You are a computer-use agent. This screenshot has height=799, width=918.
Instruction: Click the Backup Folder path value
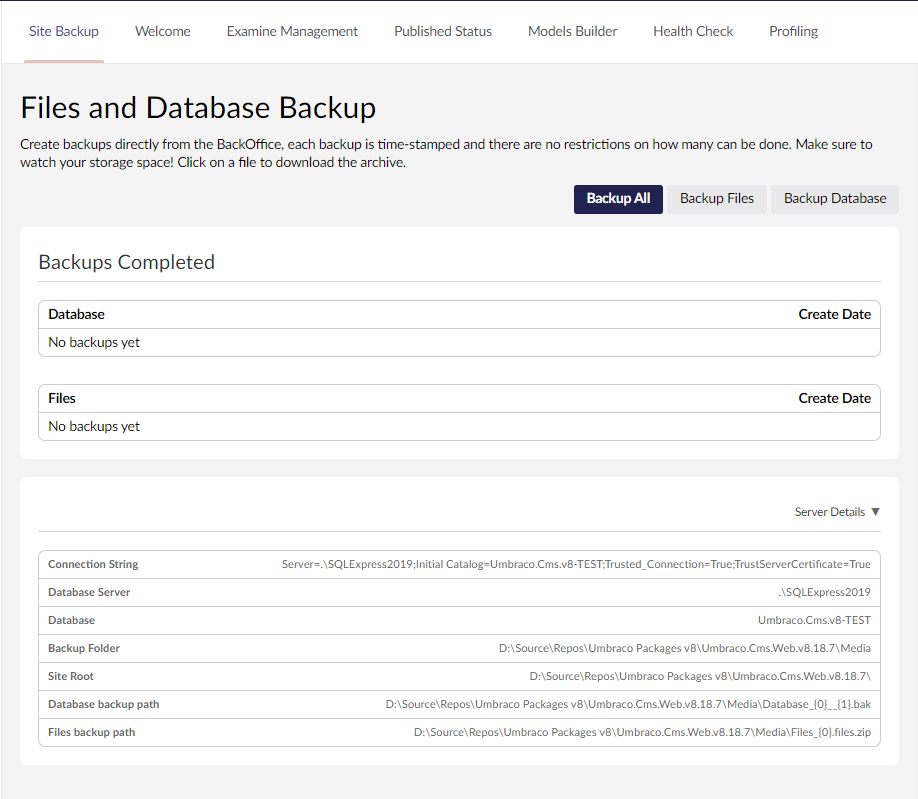tap(684, 648)
